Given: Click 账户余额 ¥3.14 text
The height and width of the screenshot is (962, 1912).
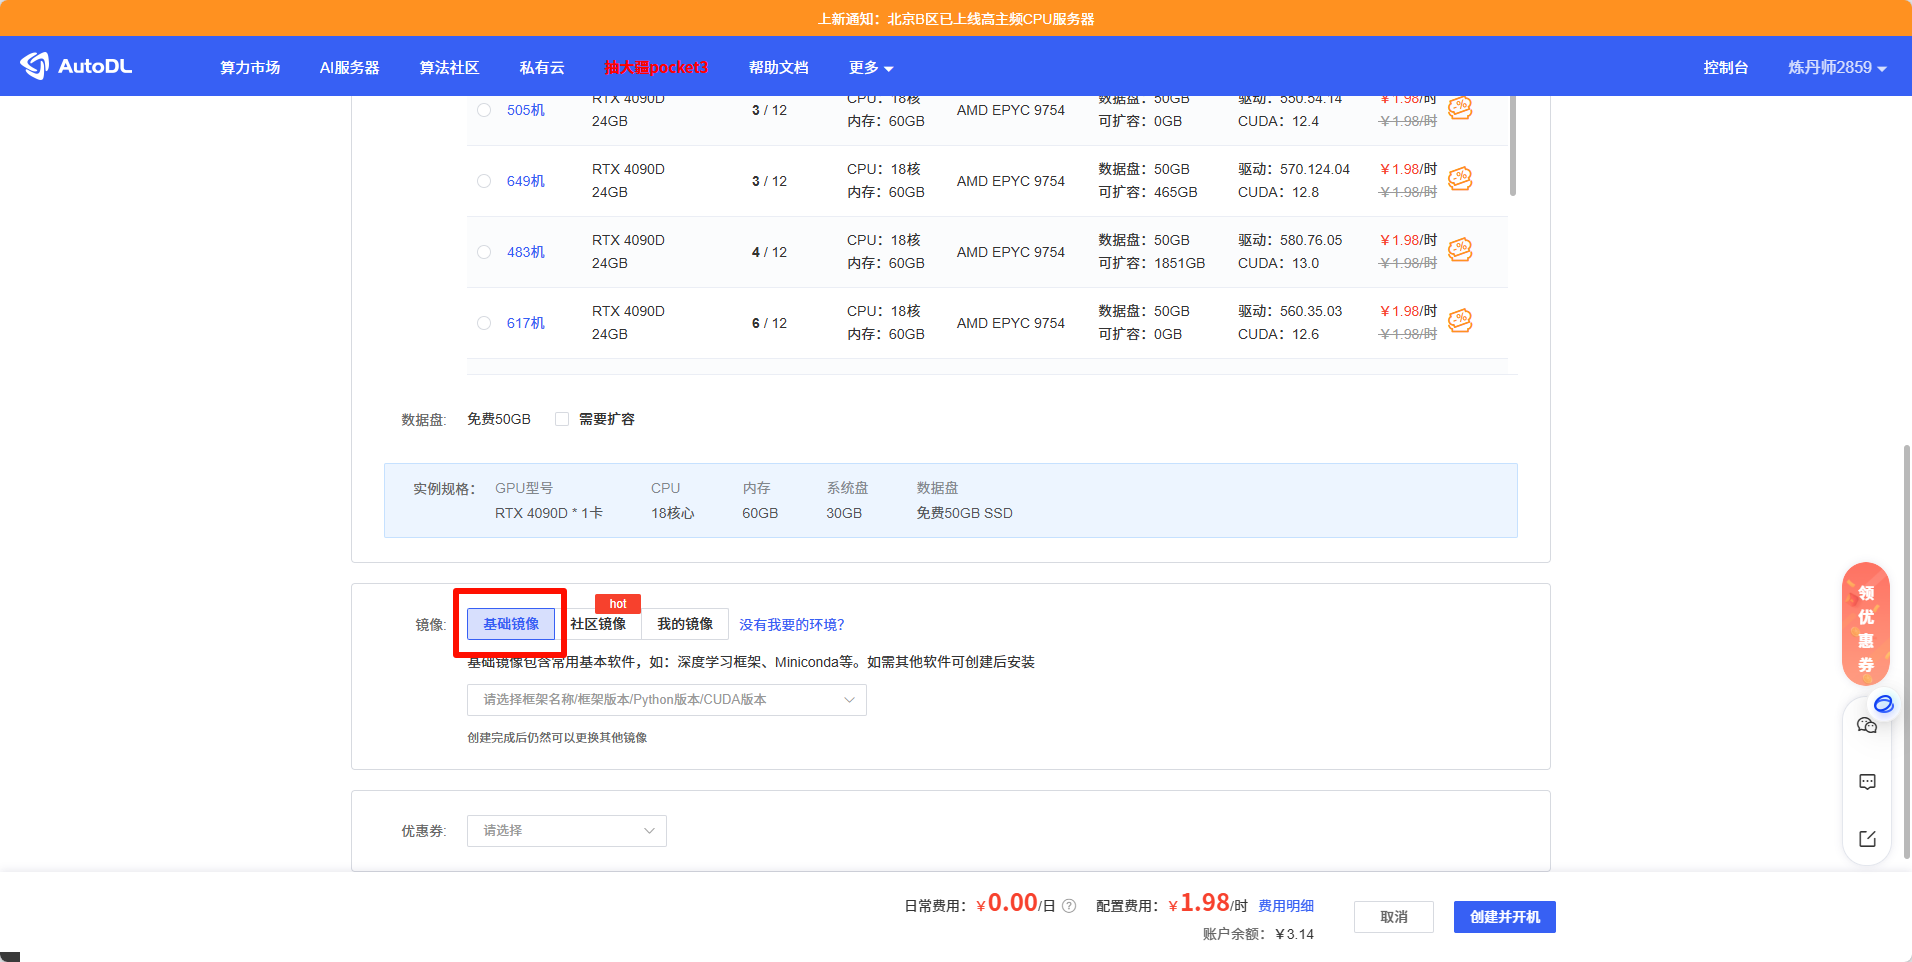Looking at the screenshot, I should (1258, 934).
